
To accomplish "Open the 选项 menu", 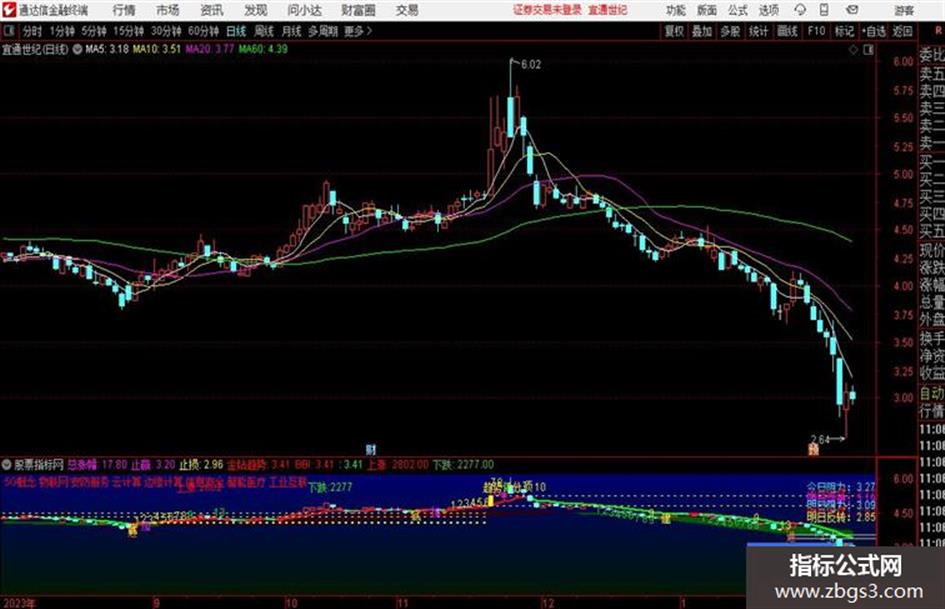I will (769, 10).
